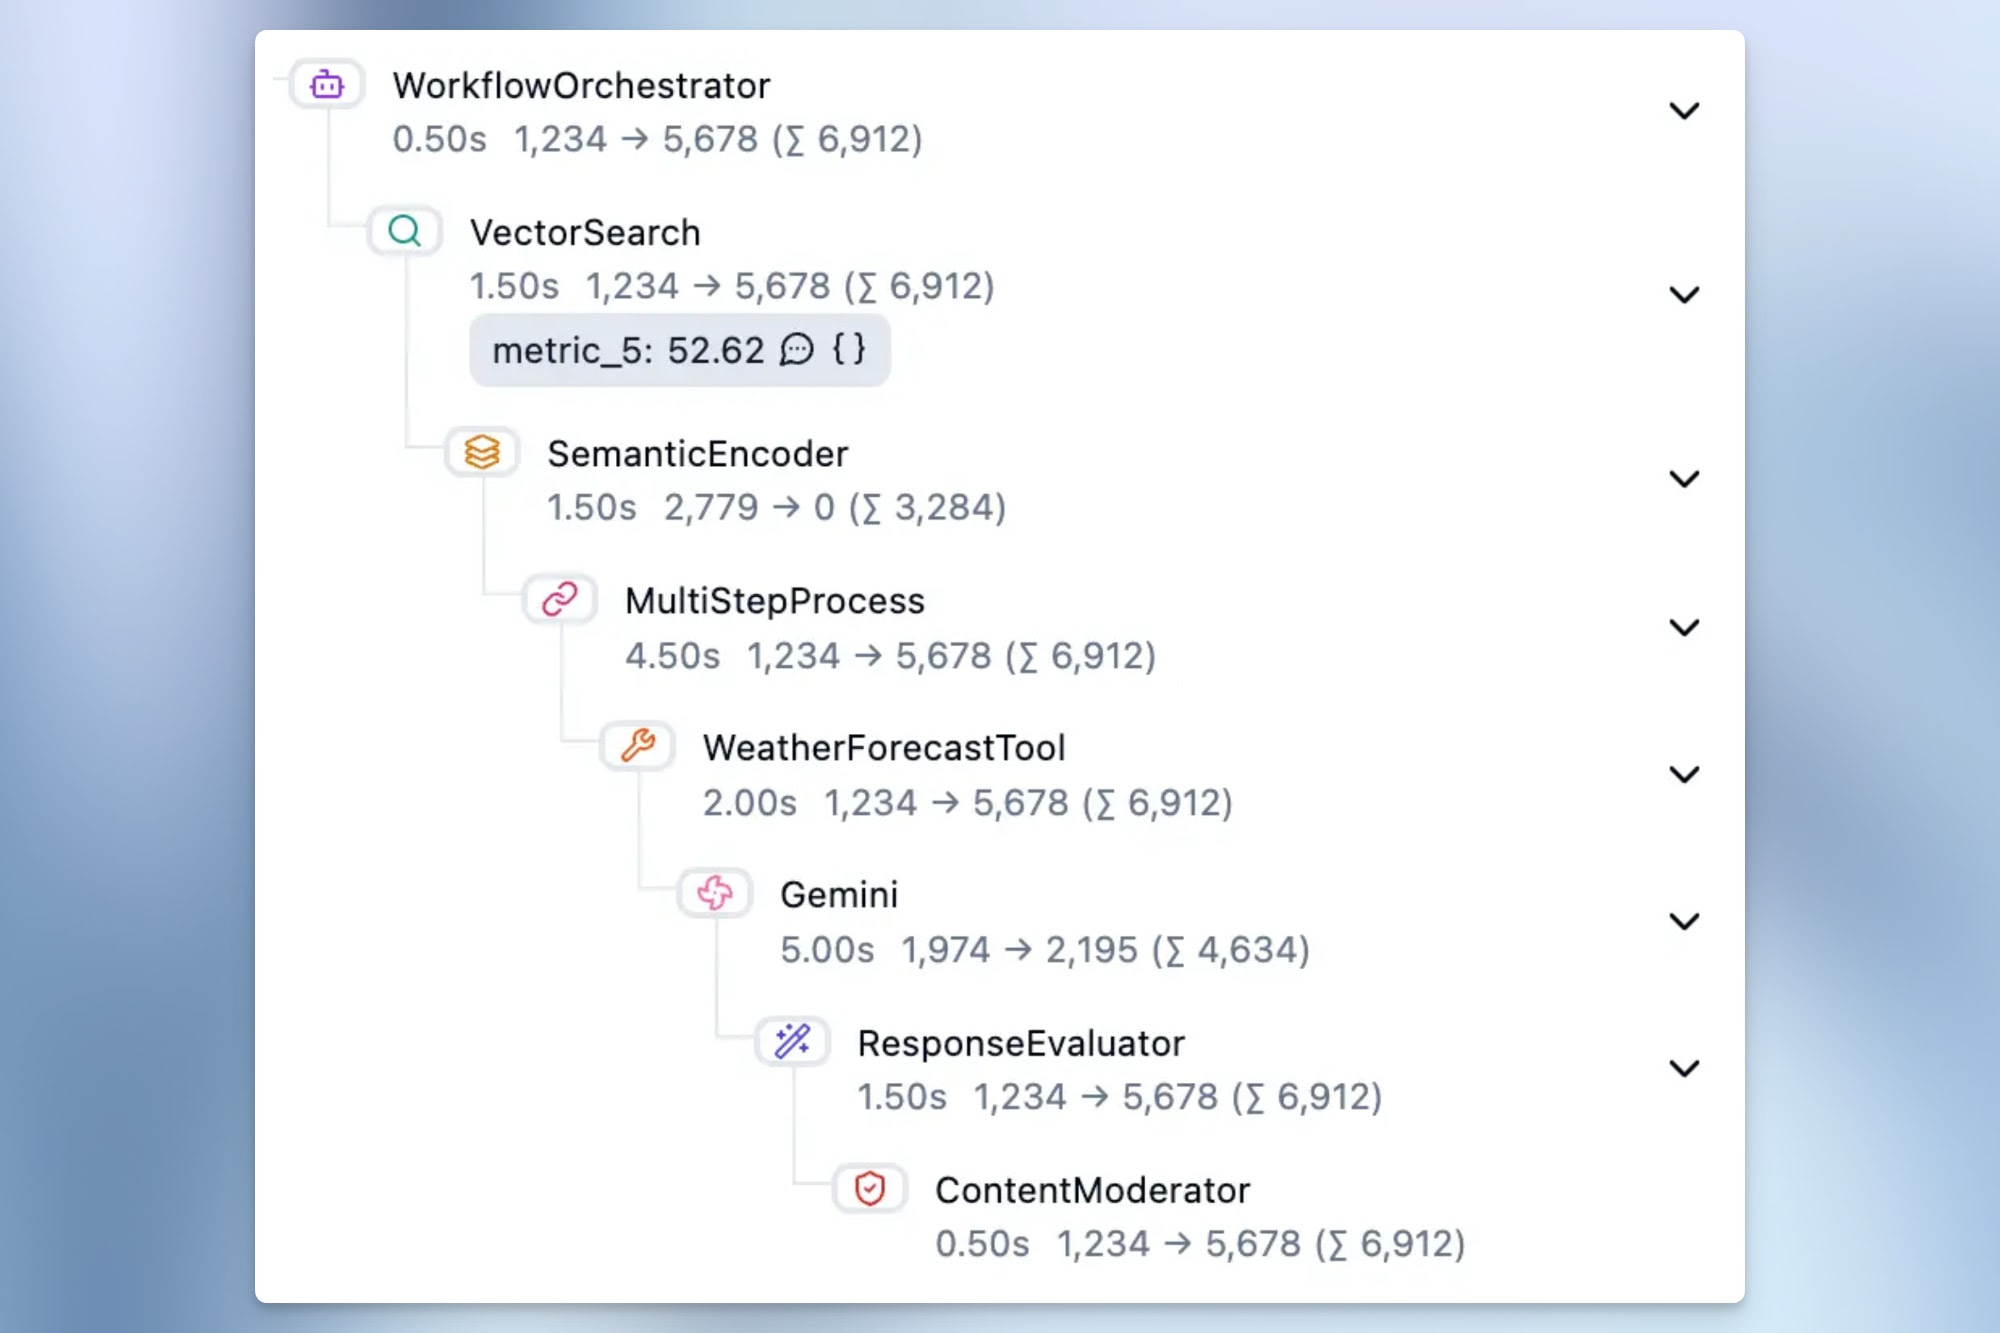This screenshot has height=1333, width=2000.
Task: Expand the VectorSearch row chevron
Action: [x=1684, y=295]
